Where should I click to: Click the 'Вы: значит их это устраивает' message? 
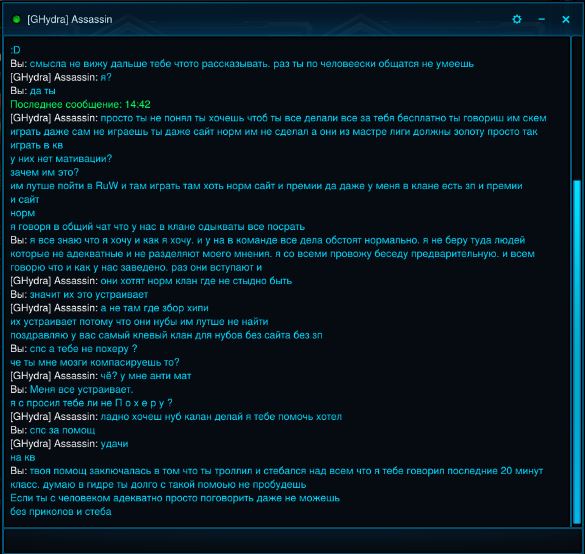pos(79,294)
